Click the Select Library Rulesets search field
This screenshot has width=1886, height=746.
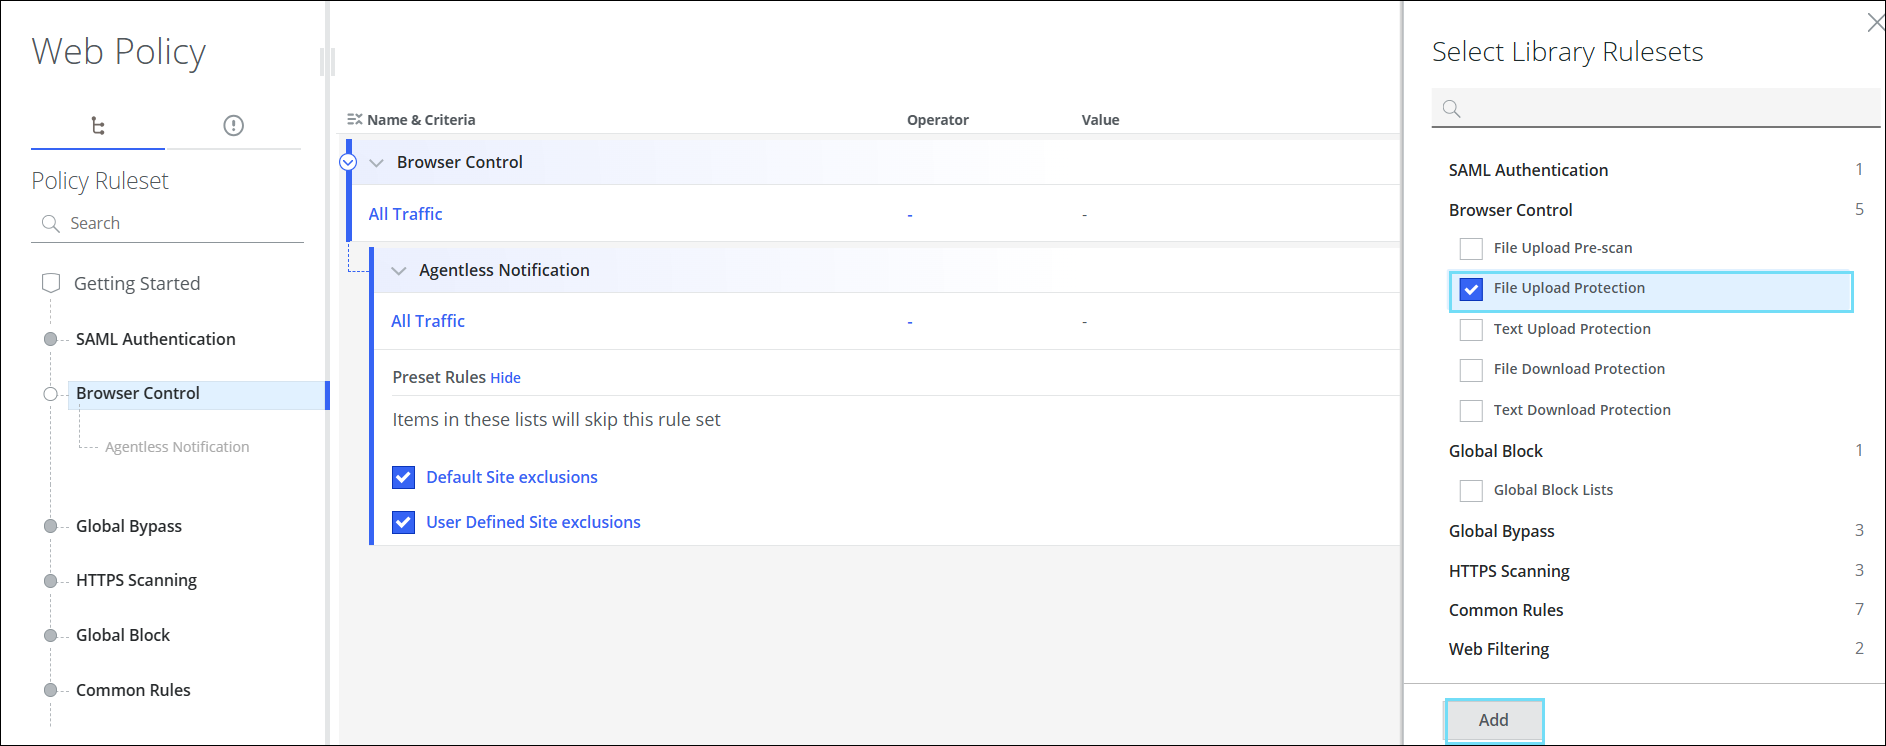point(1665,109)
